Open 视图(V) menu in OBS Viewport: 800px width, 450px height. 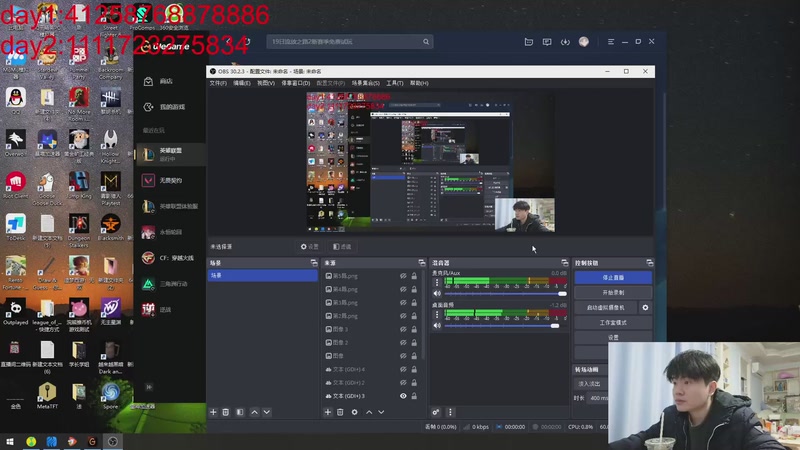(x=266, y=83)
